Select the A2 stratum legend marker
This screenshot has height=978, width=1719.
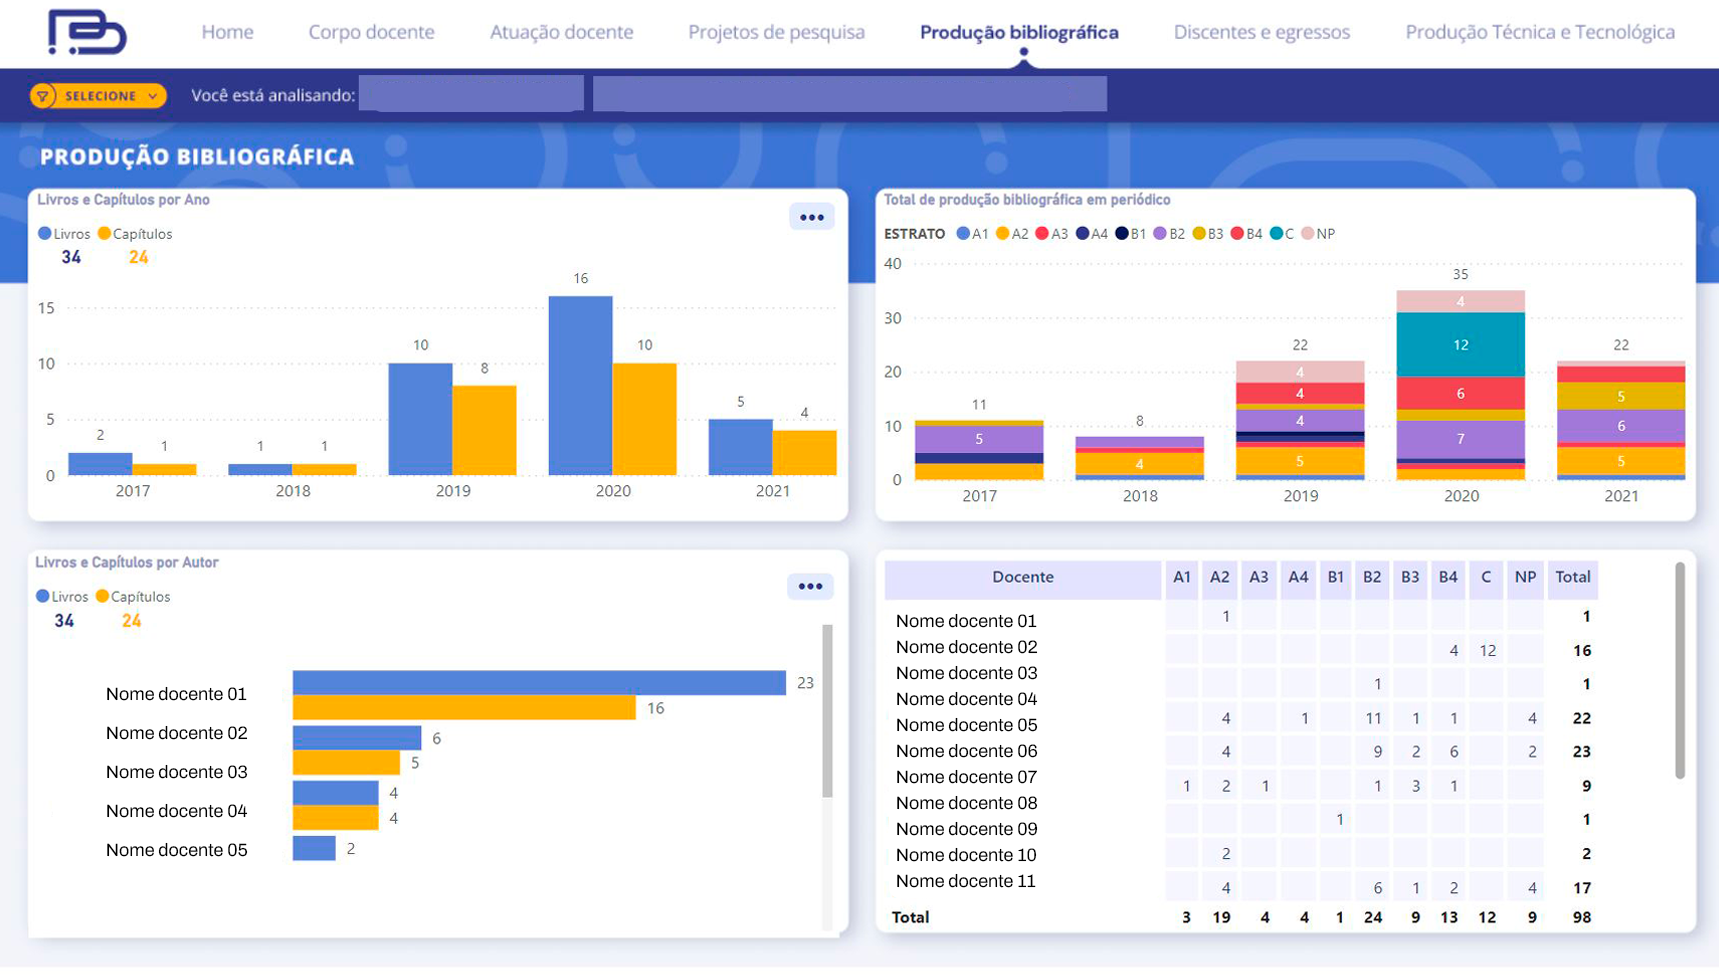pos(1002,233)
